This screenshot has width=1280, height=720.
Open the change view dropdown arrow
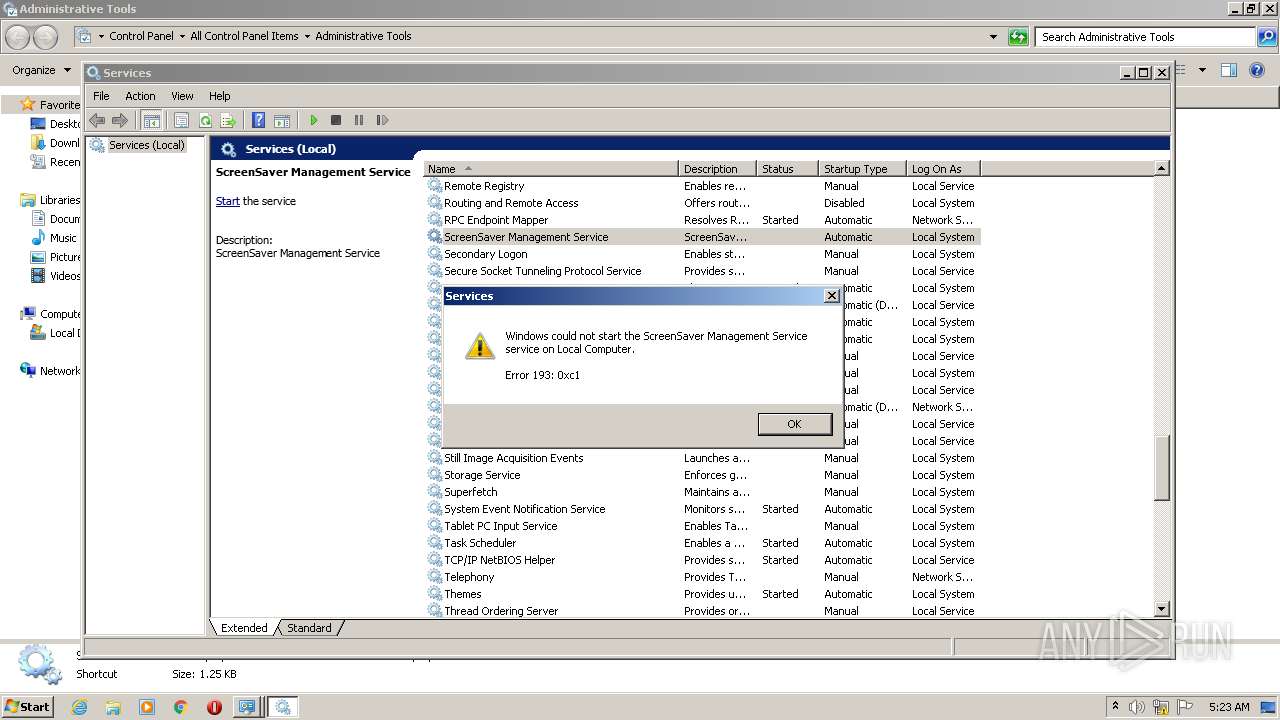[1202, 70]
